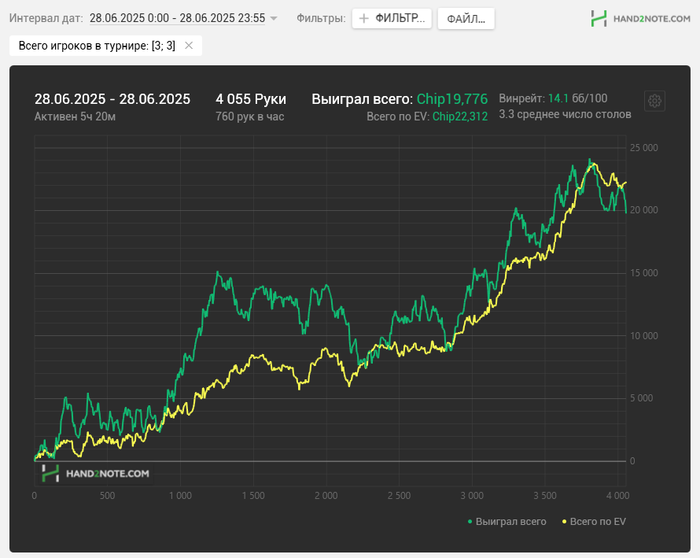
Task: Click the '25 000' y-axis label
Action: [x=644, y=148]
